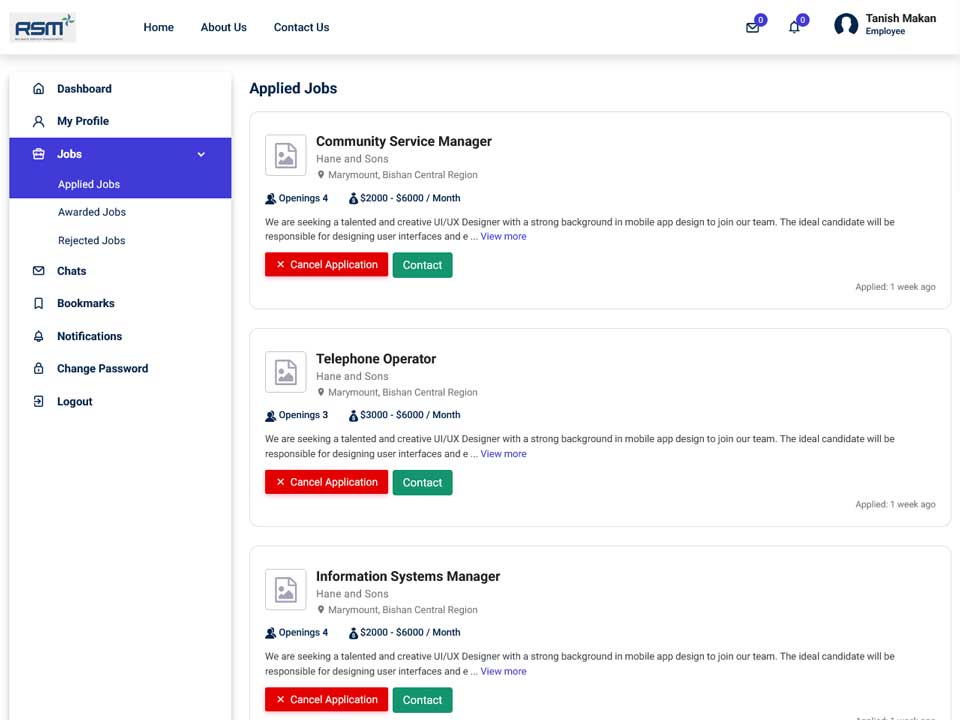Open the Contact Us menu item
960x720 pixels.
301,28
